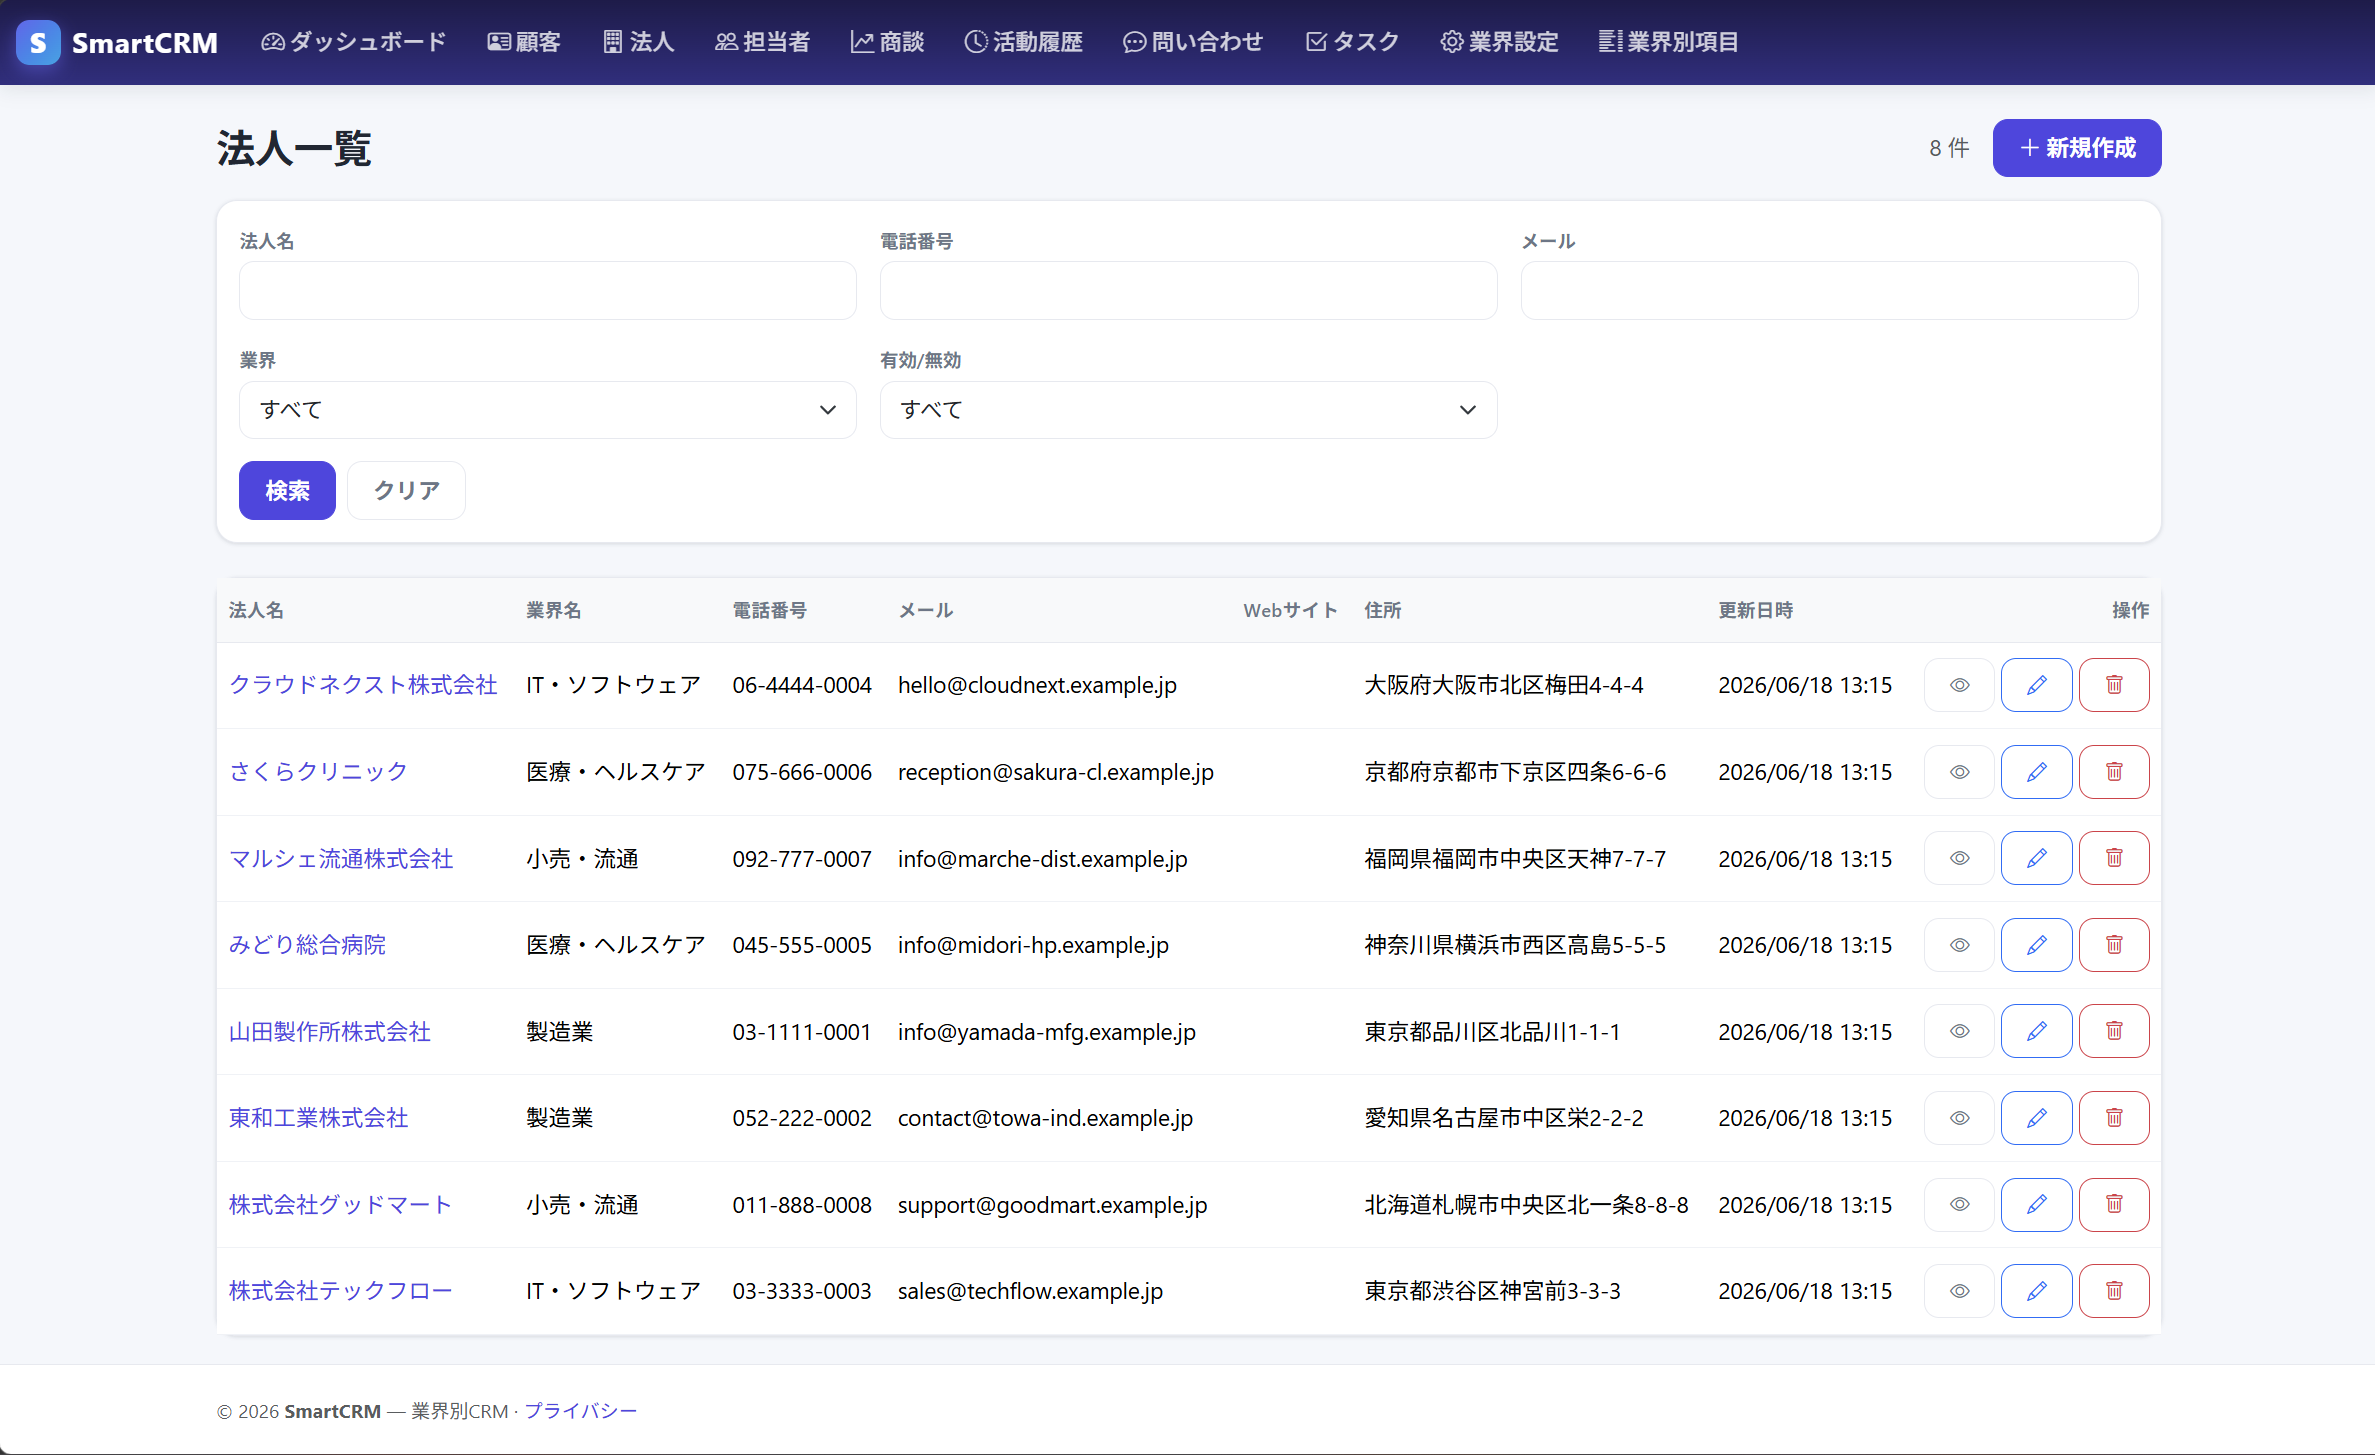The width and height of the screenshot is (2375, 1455).
Task: Go to ダッシュボード in the navbar
Action: click(353, 42)
